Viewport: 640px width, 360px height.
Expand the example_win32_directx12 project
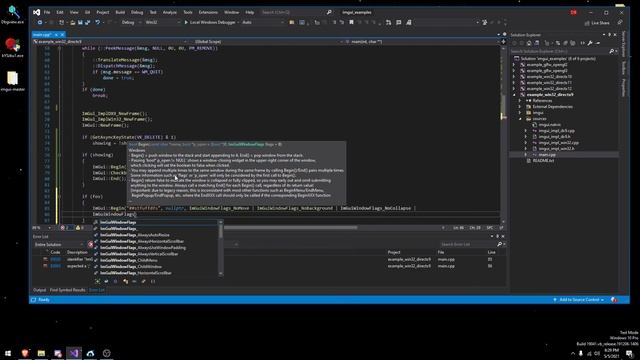pos(514,89)
